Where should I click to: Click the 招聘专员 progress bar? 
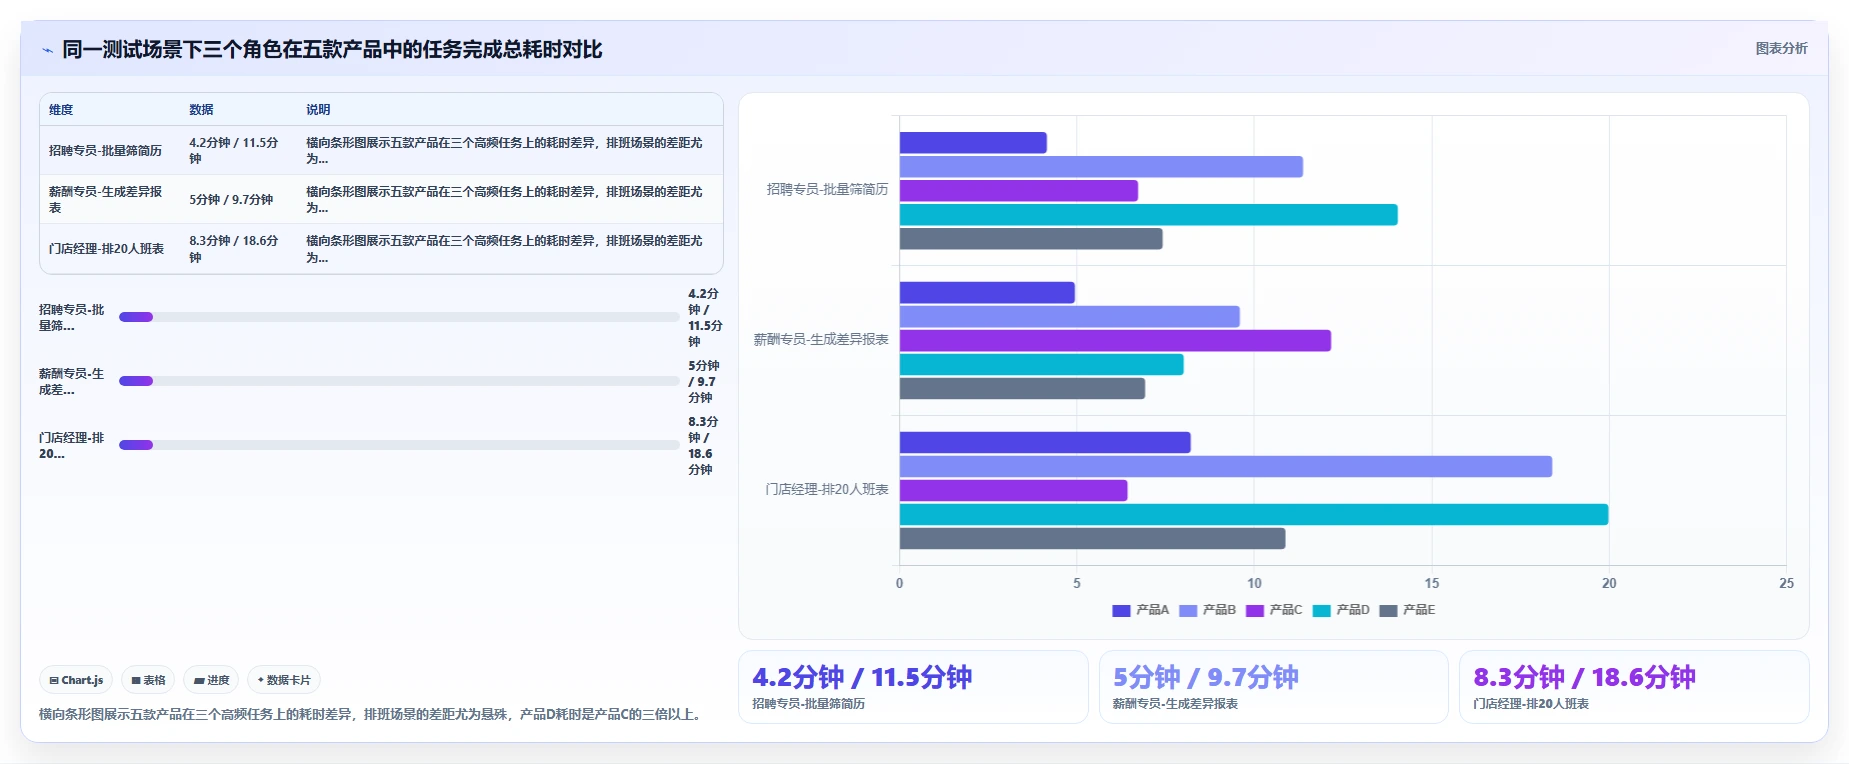point(399,317)
